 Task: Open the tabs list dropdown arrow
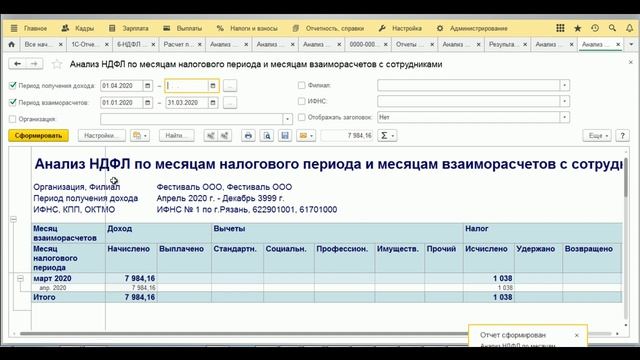tap(631, 44)
